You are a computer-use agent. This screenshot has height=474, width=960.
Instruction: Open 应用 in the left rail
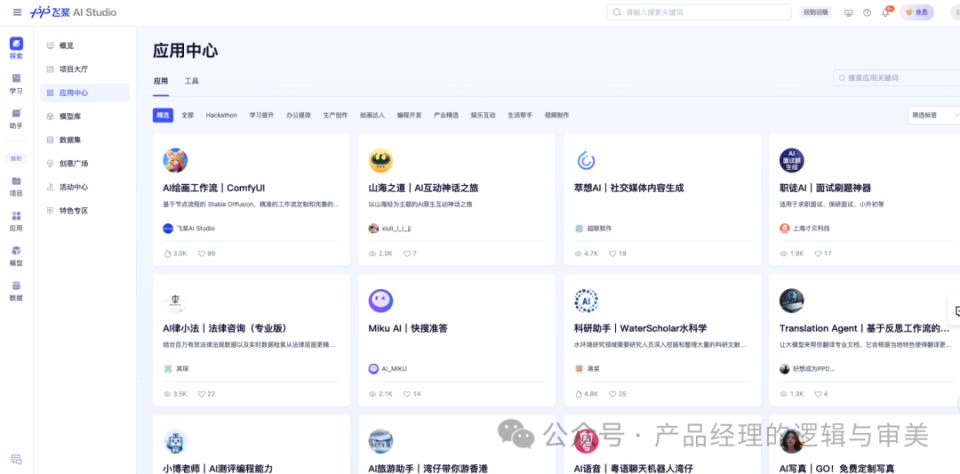pyautogui.click(x=16, y=221)
